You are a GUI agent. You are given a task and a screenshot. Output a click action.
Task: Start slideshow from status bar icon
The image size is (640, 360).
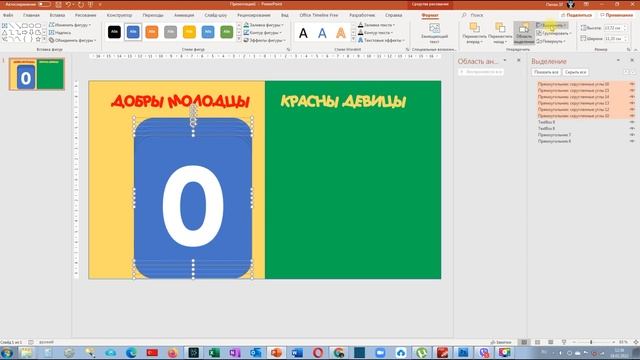coord(564,342)
